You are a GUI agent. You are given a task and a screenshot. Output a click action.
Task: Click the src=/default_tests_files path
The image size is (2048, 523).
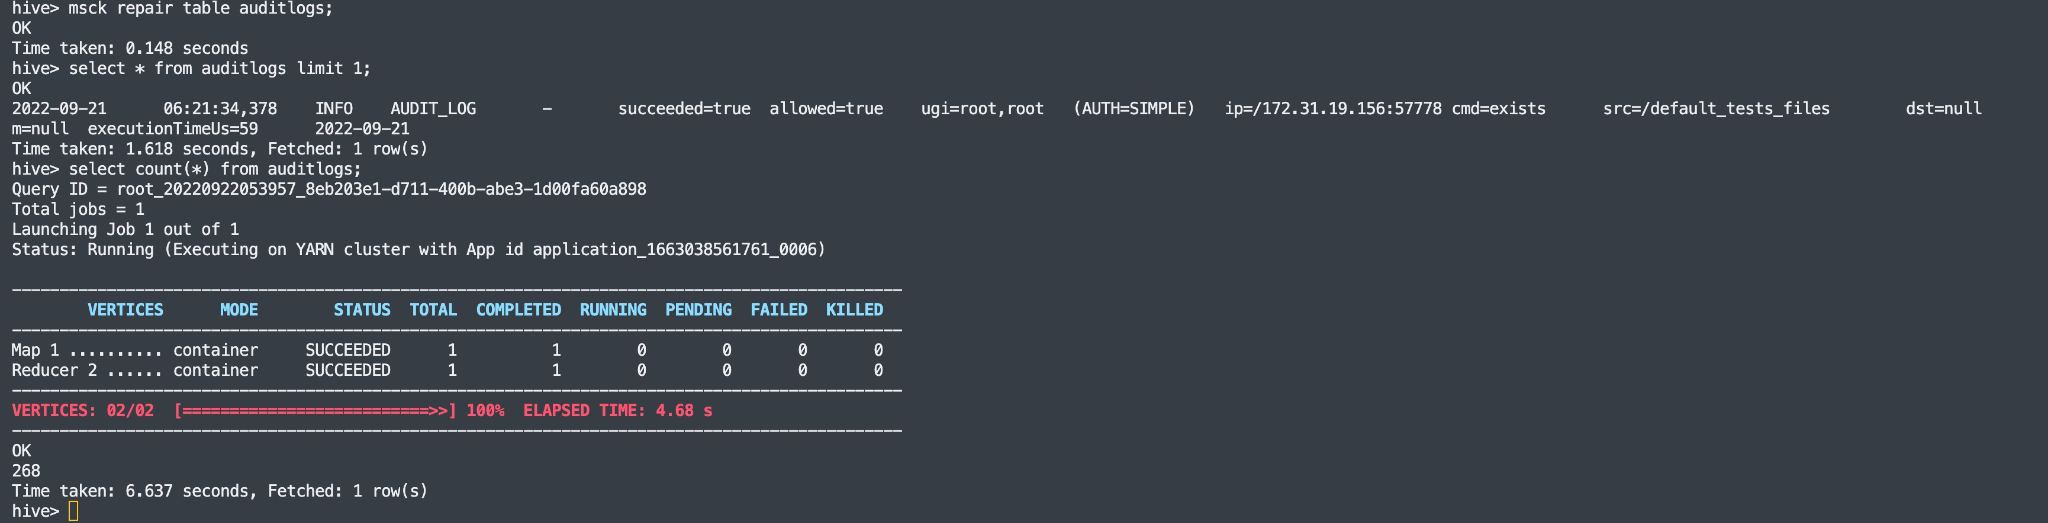pyautogui.click(x=1716, y=108)
